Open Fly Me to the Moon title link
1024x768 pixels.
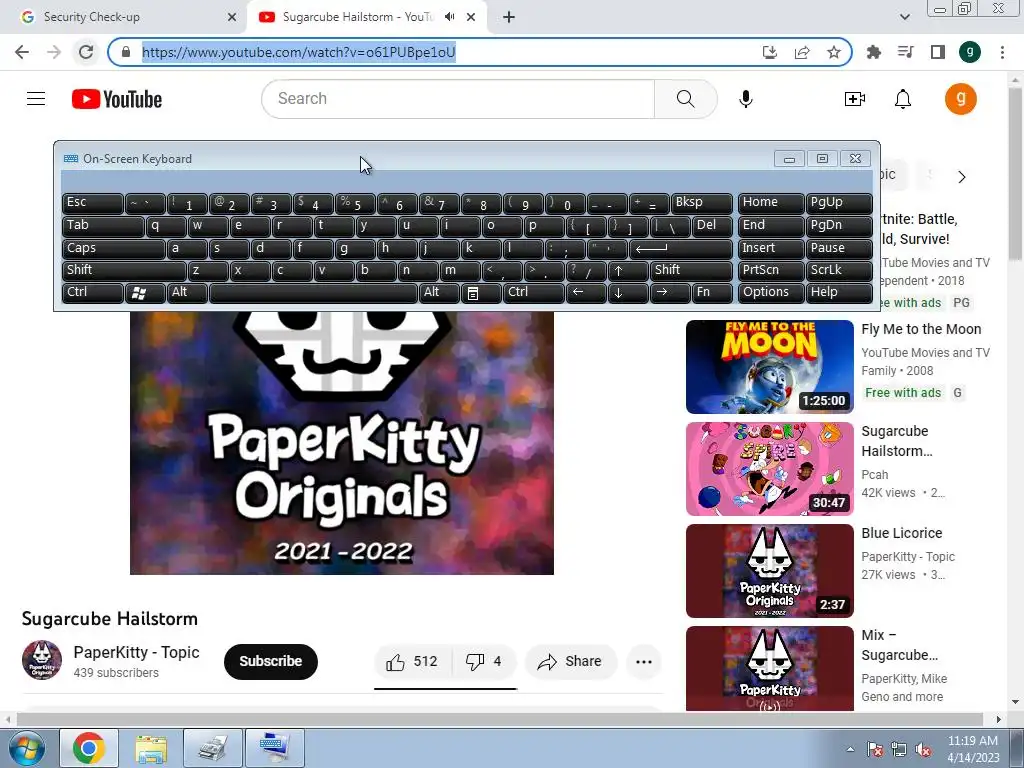(921, 330)
